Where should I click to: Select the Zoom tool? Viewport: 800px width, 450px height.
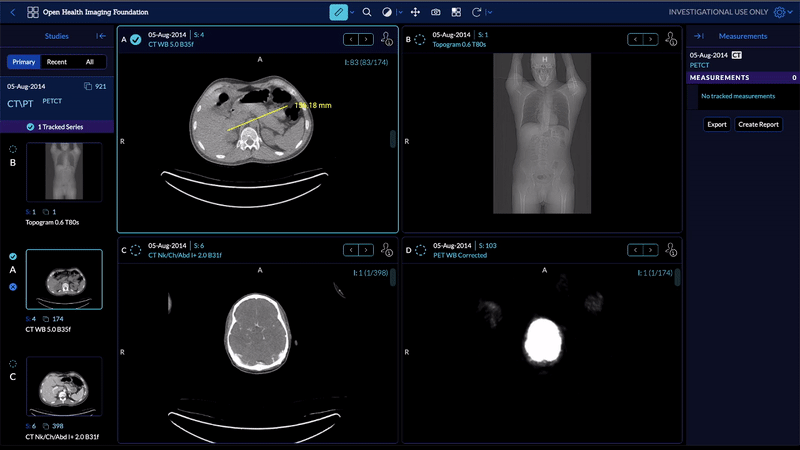click(x=367, y=12)
